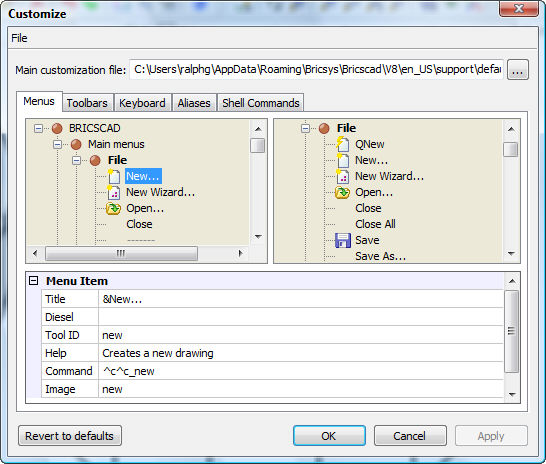
Task: Select QNew in right tree
Action: 369,144
